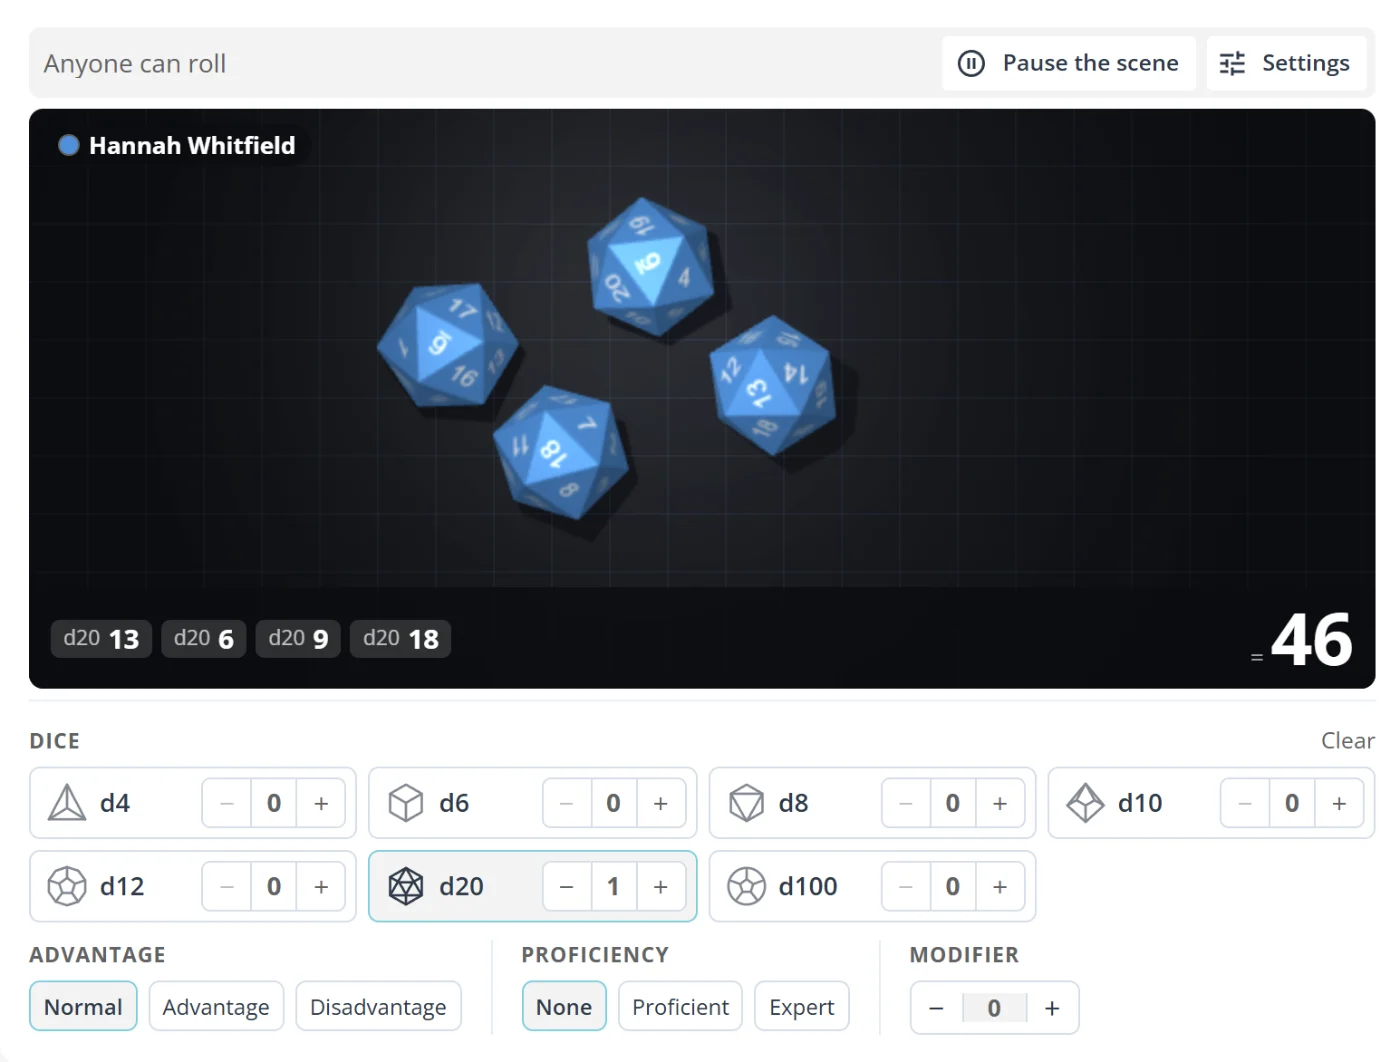Set proficiency to Proficient

(x=680, y=1007)
